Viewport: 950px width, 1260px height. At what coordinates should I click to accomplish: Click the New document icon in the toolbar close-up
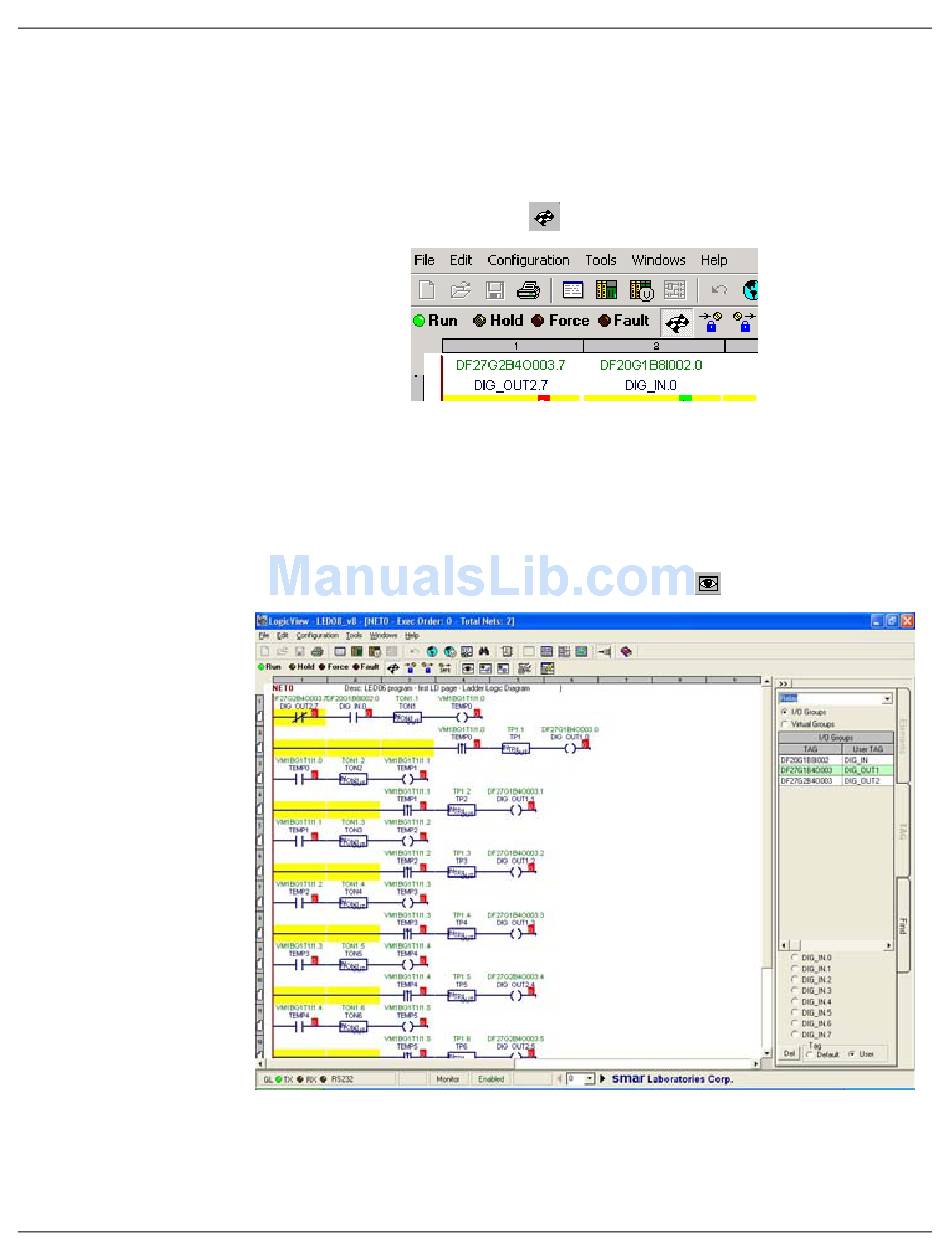coord(427,291)
